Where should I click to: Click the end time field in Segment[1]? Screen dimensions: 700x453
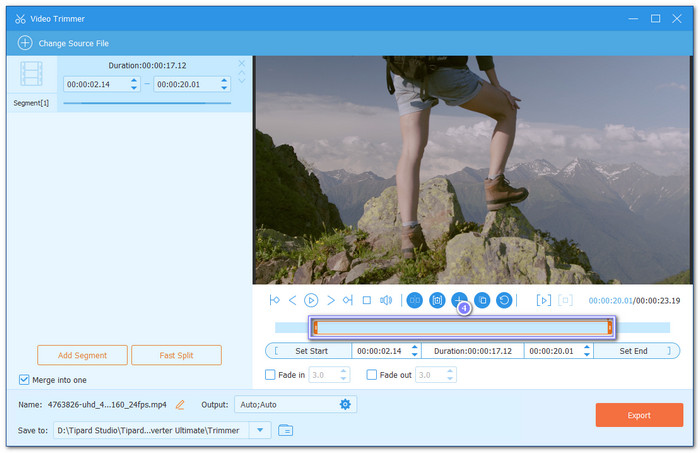click(192, 84)
